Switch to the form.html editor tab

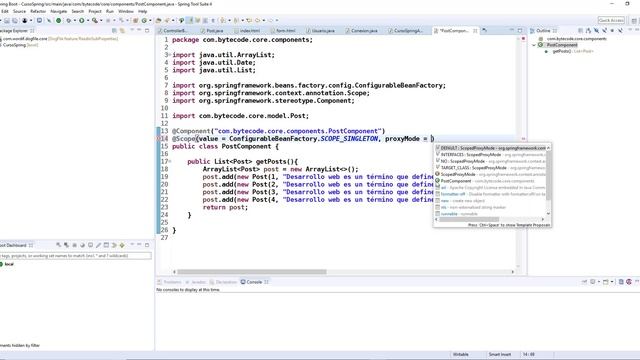pos(283,31)
